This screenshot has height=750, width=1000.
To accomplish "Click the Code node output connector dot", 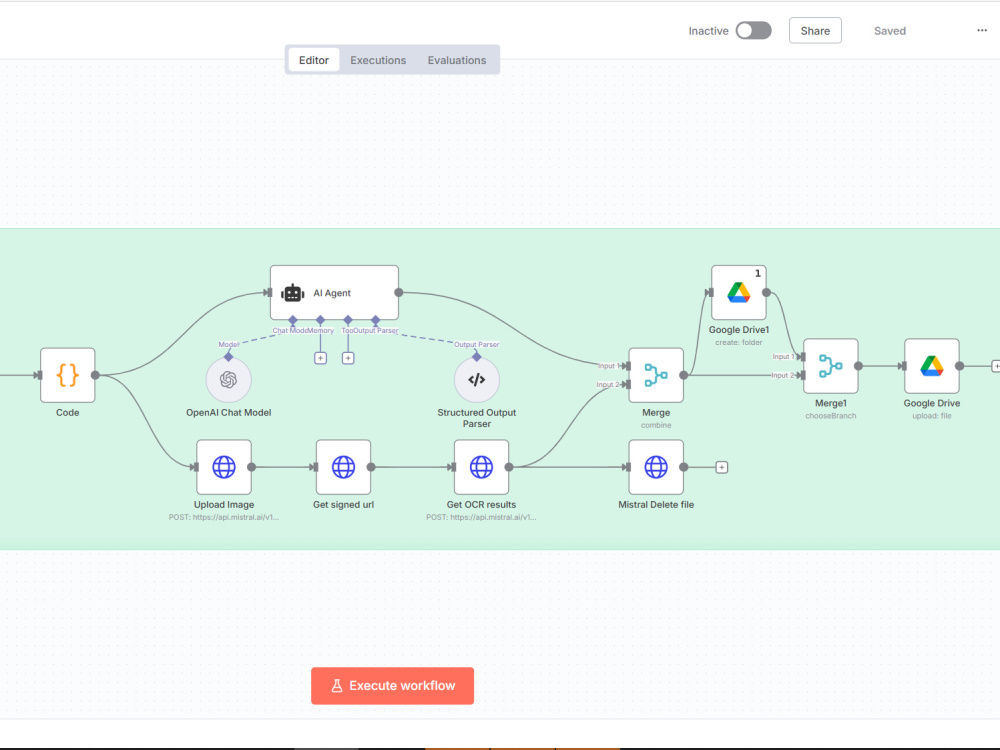I will 95,375.
